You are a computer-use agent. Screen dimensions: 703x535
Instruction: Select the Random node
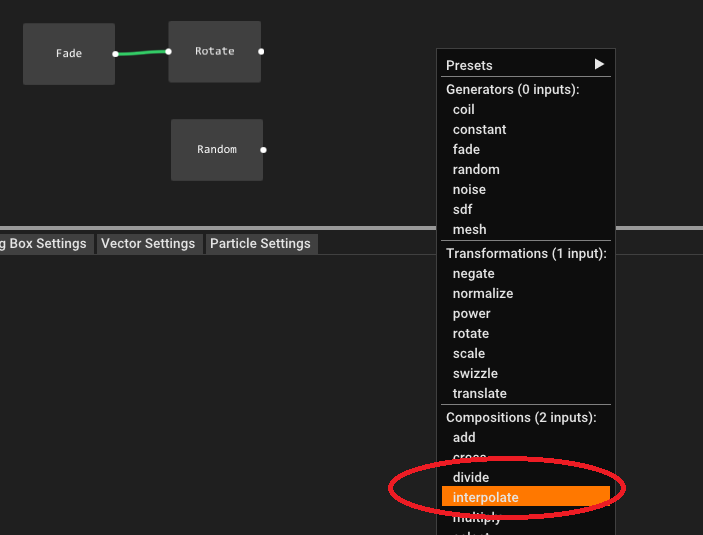tap(217, 150)
